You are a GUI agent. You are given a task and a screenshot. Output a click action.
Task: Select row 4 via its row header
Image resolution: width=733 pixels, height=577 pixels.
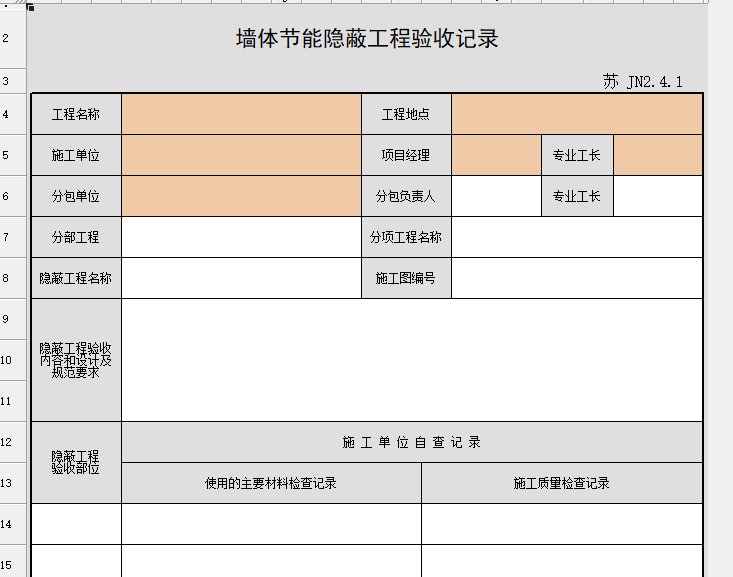tap(7, 114)
